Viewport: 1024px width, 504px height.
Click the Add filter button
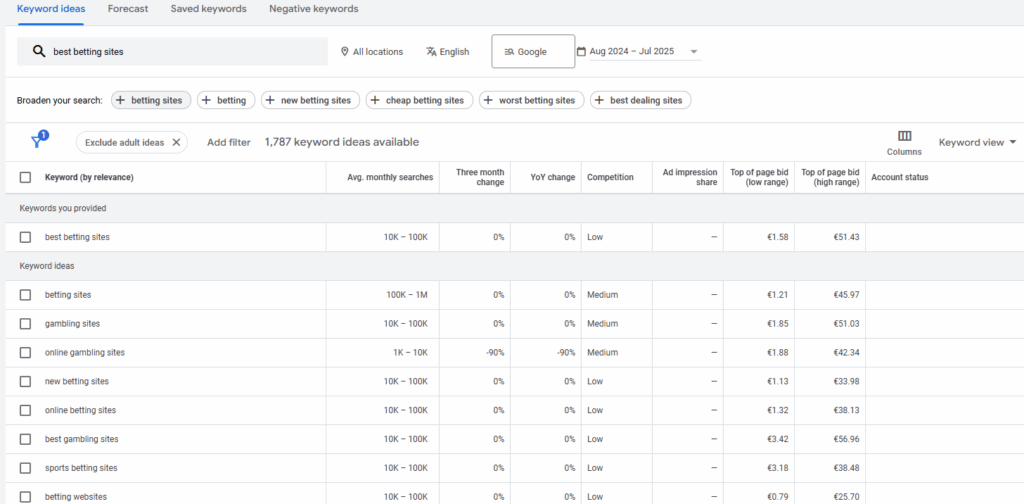point(228,142)
